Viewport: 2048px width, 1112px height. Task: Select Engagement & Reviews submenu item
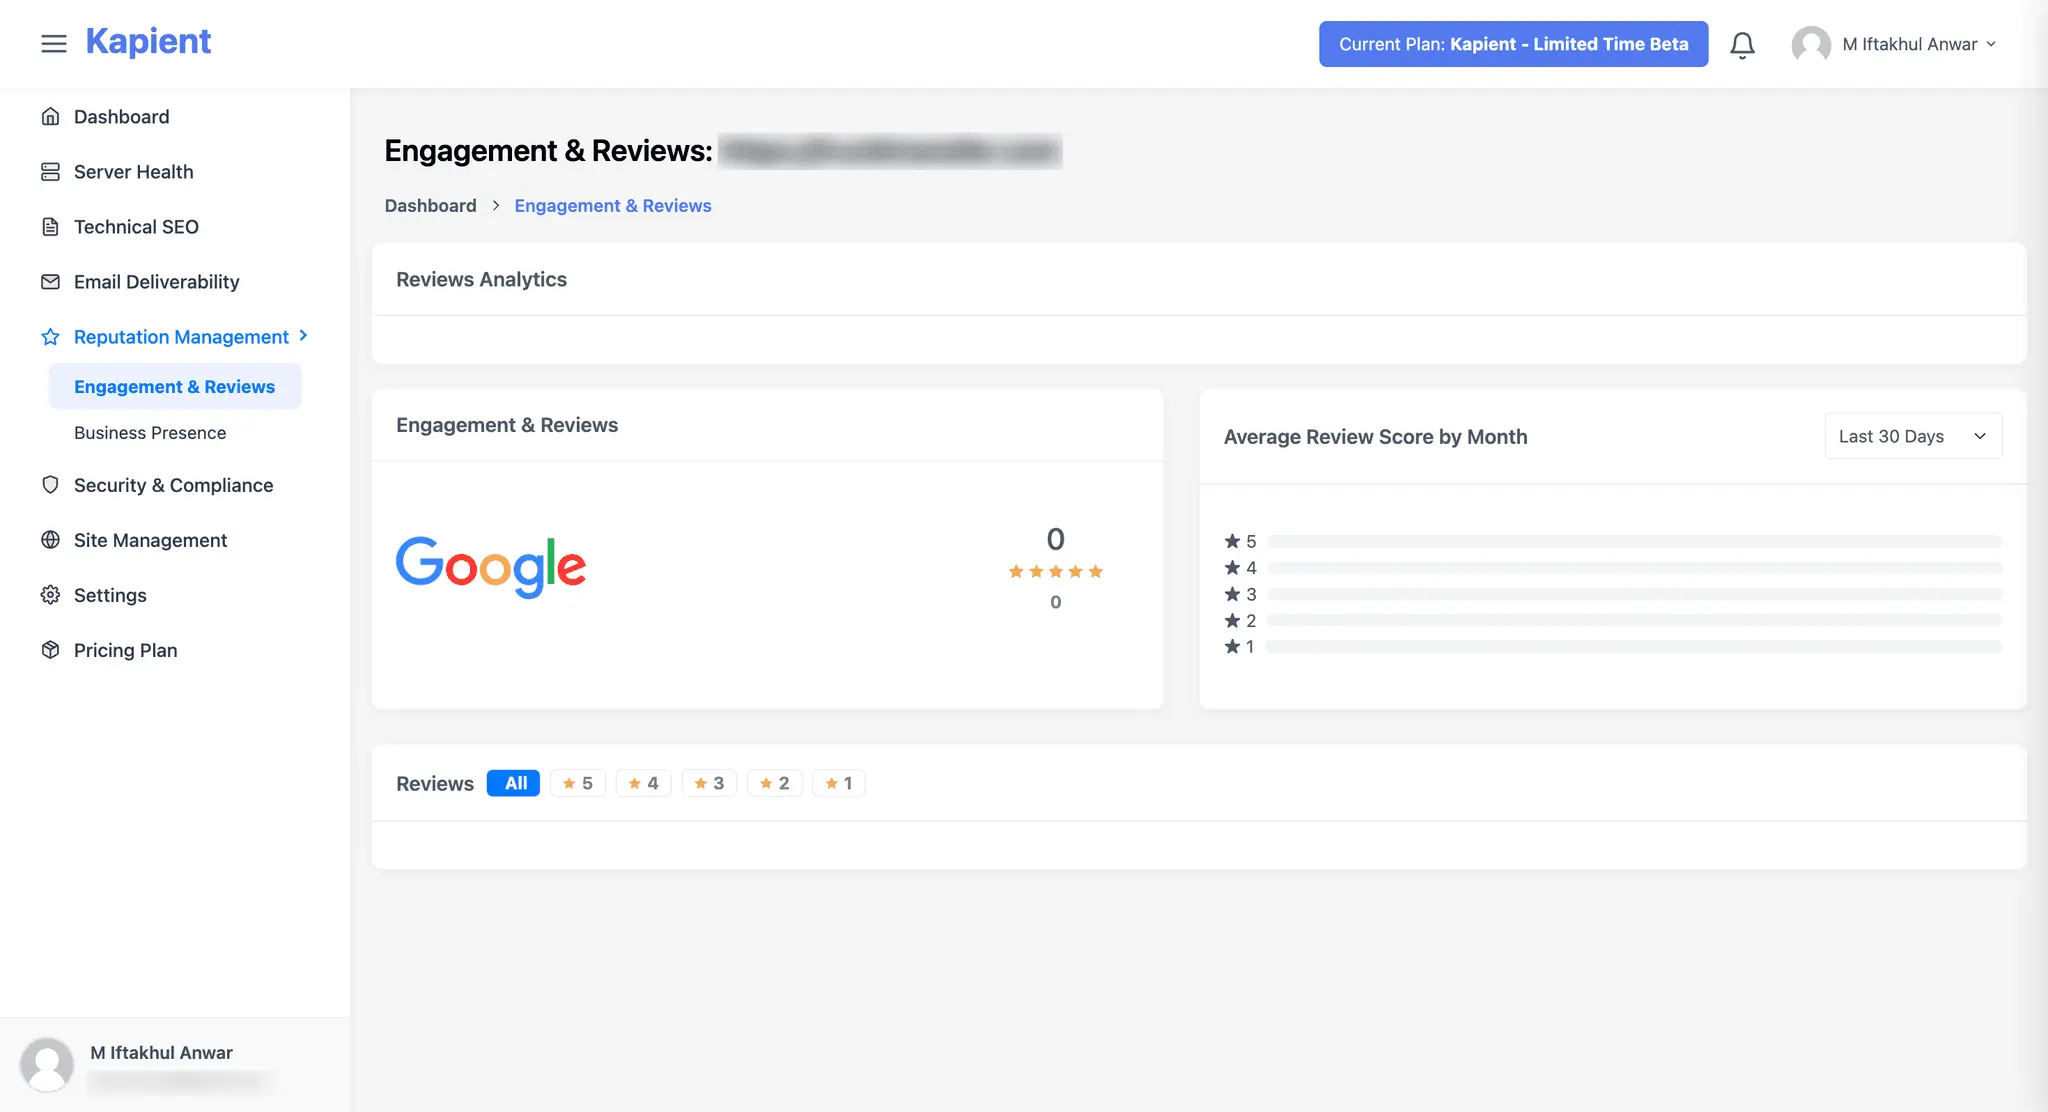click(x=175, y=387)
